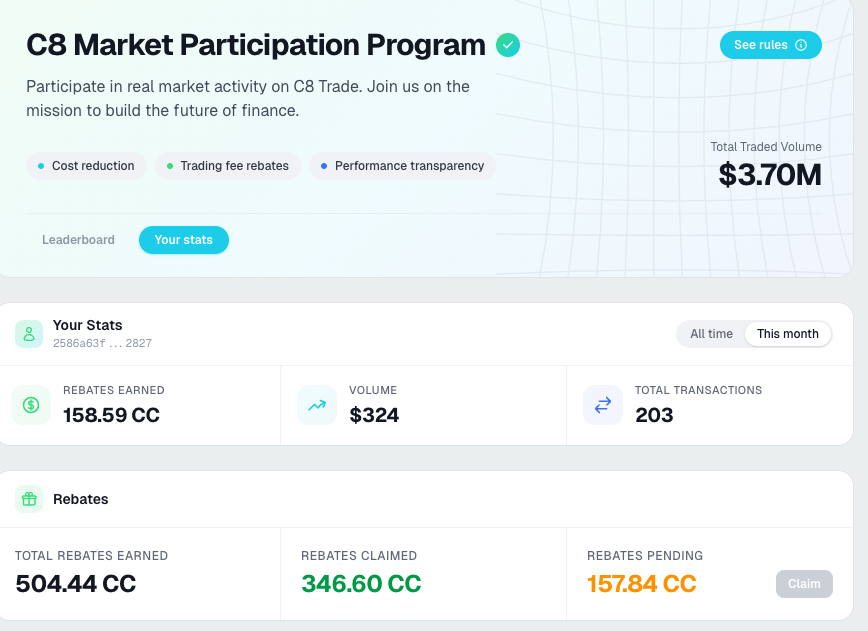Select the All time filter
Viewport: 868px width, 631px height.
(x=711, y=334)
